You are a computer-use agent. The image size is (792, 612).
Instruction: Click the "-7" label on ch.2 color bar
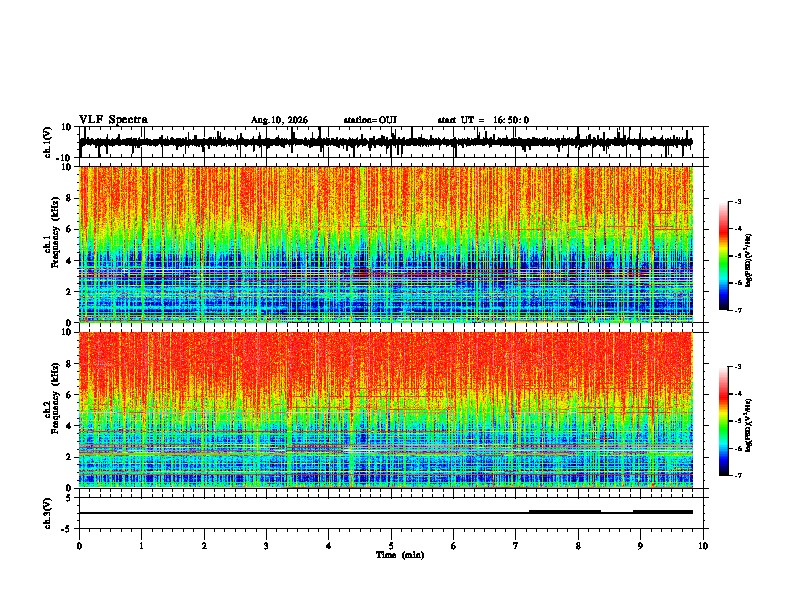[x=737, y=475]
